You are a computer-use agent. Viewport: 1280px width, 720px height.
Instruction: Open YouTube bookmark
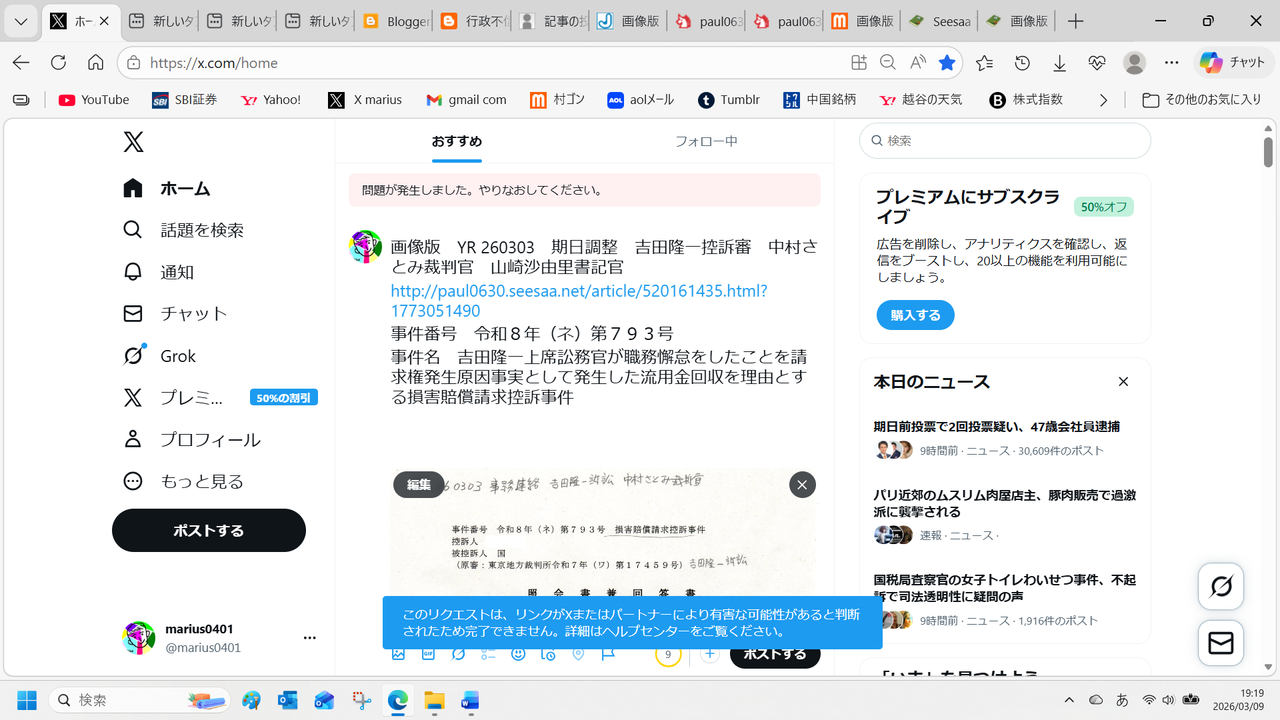pyautogui.click(x=94, y=100)
